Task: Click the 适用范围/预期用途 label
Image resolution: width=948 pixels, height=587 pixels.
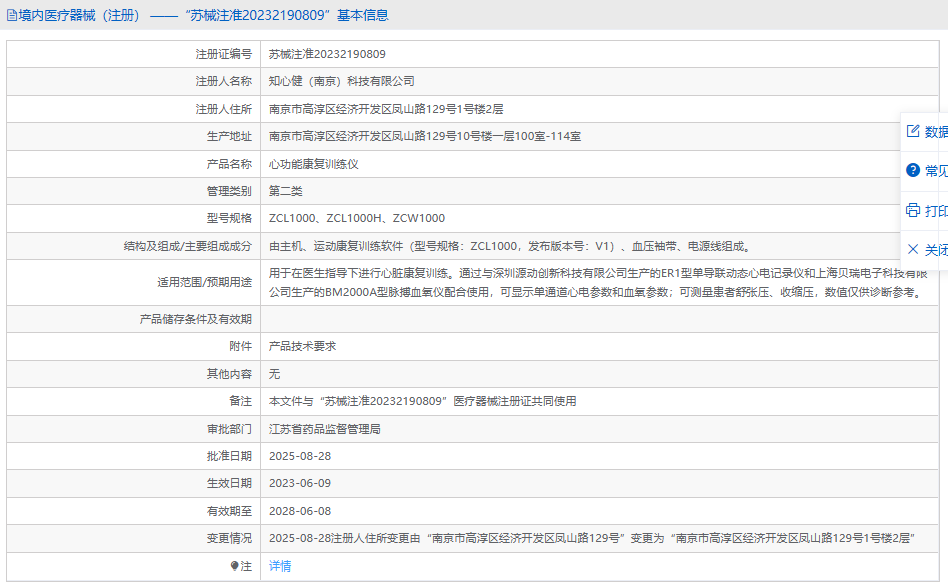Action: pos(204,283)
